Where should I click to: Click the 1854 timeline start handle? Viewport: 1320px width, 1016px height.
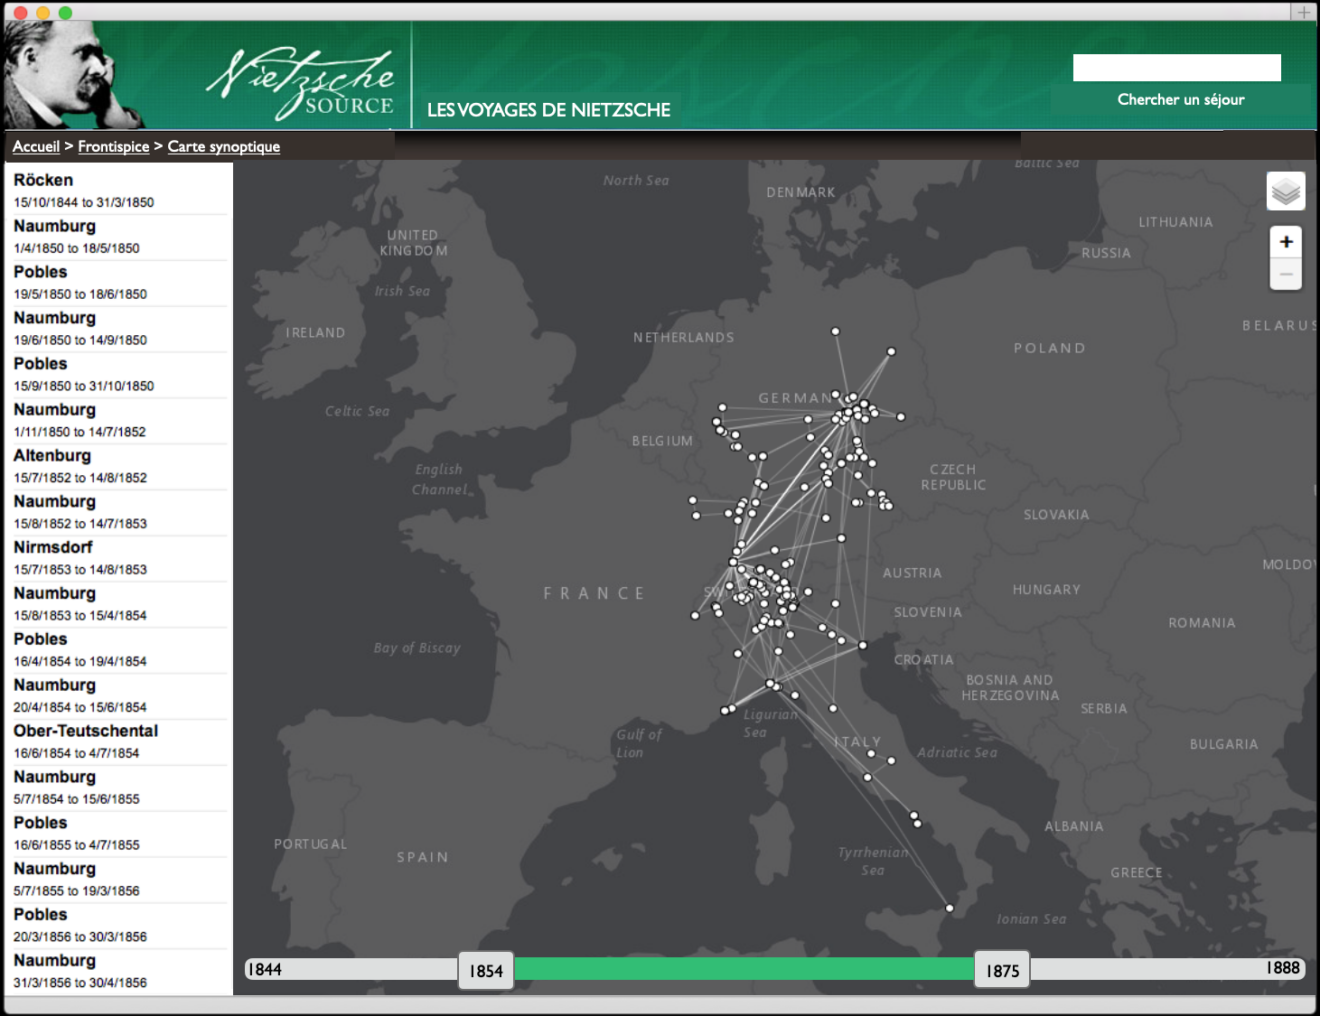(486, 970)
